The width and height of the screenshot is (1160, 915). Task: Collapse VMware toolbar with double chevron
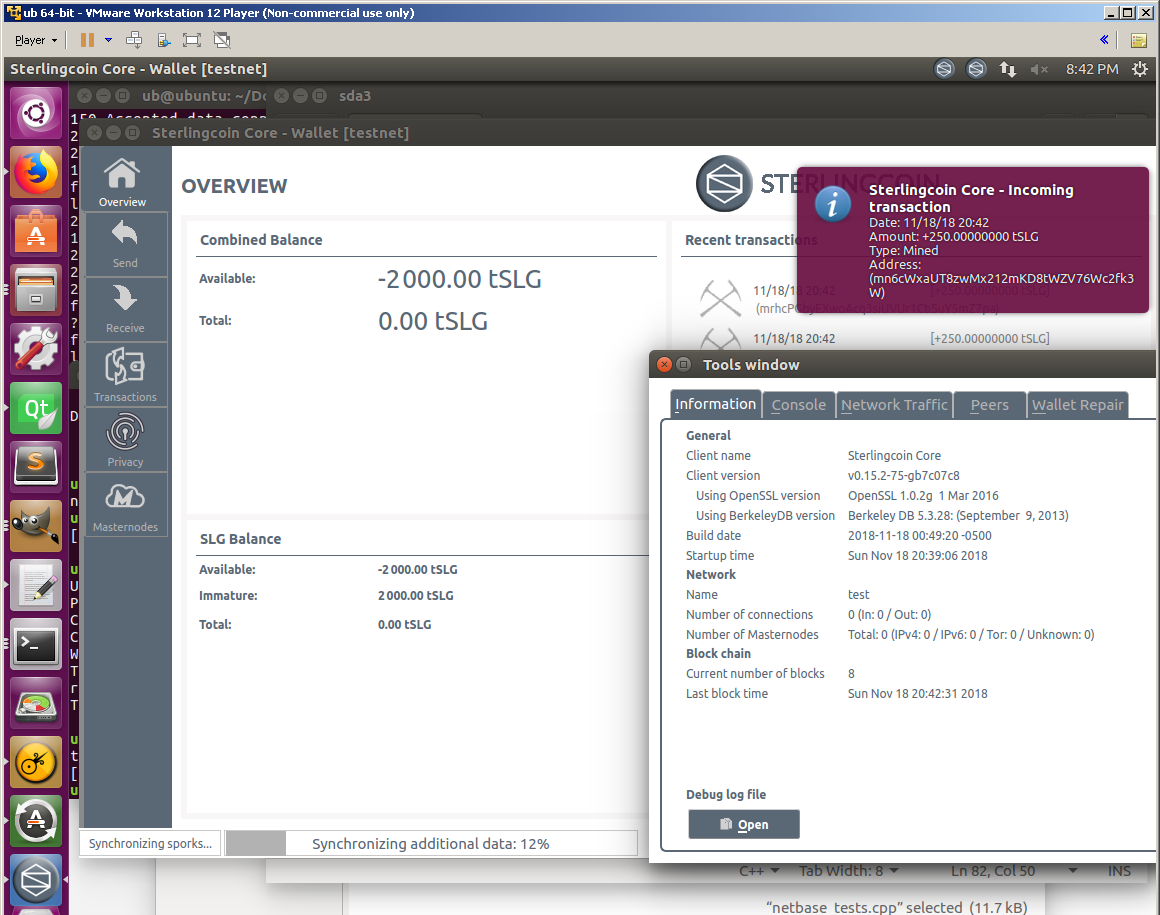coord(1105,40)
